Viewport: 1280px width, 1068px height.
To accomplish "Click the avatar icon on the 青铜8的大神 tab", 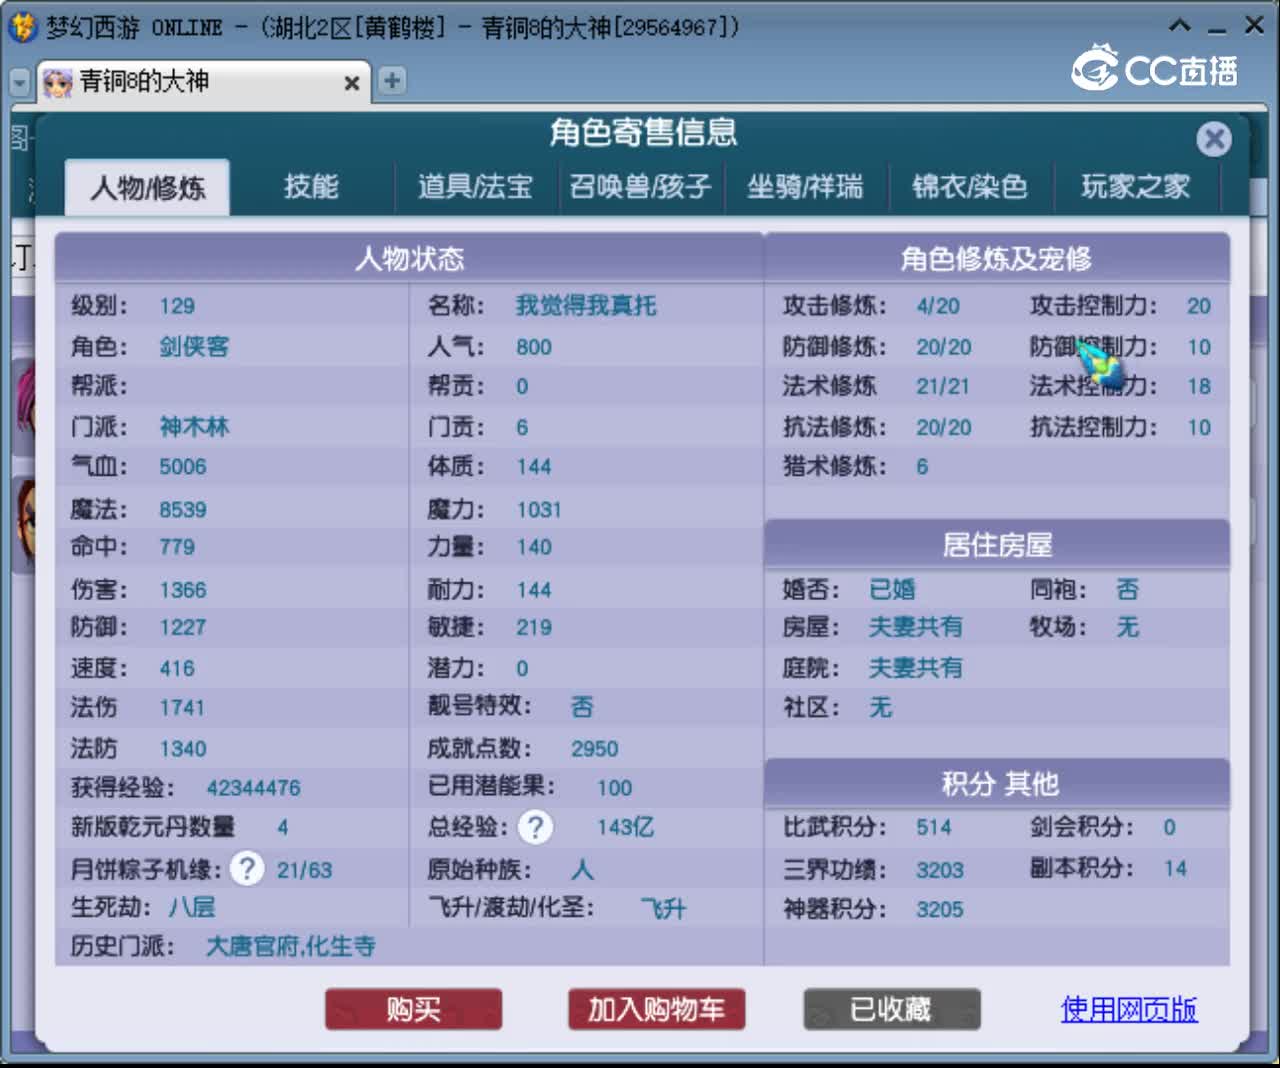I will [x=58, y=82].
